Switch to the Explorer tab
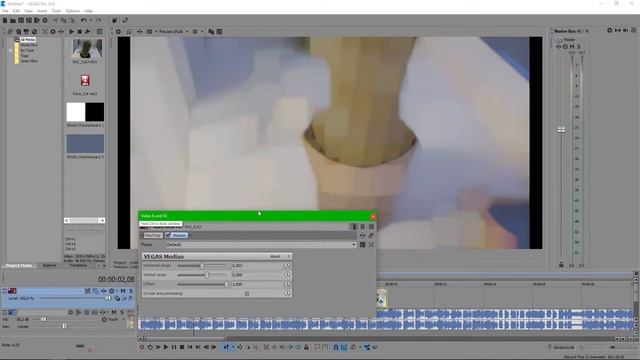Screen dimensions: 640x360 pyautogui.click(x=49, y=265)
